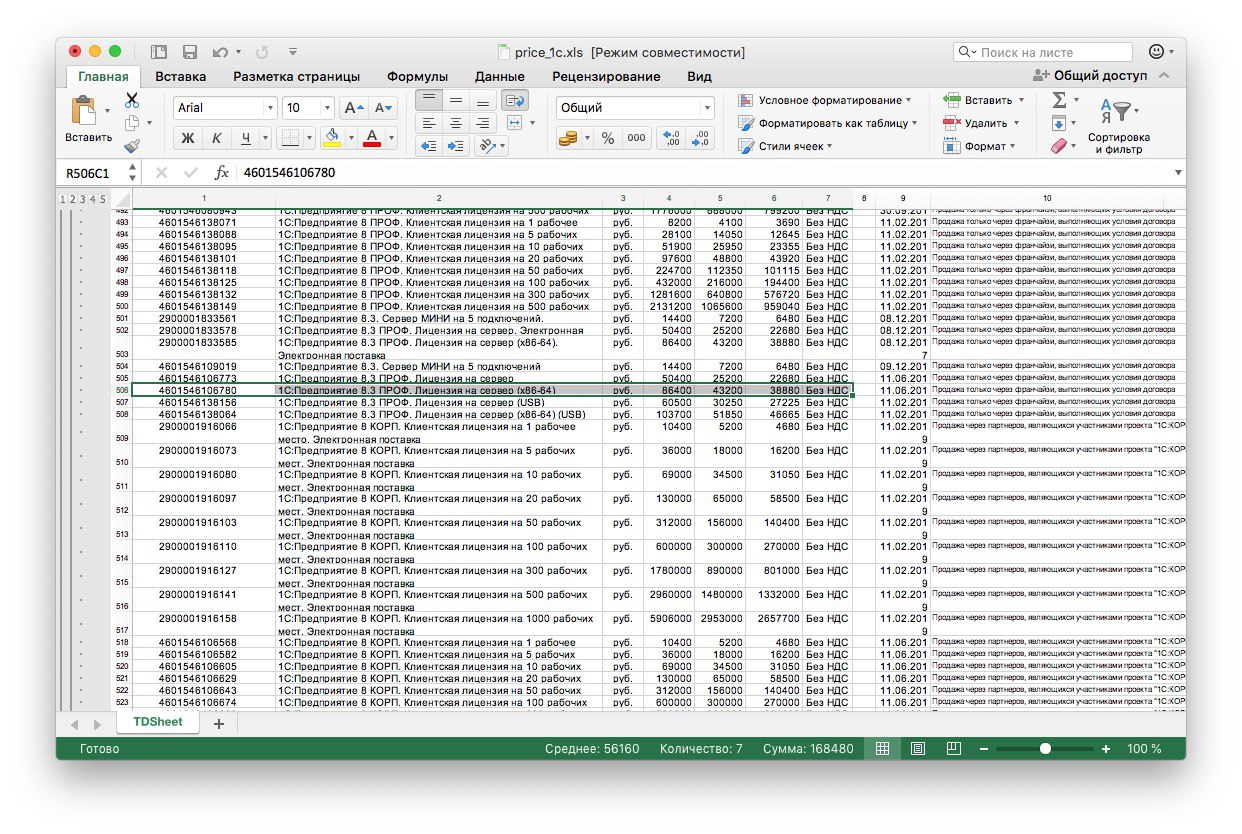Decrease font size with the small A icon
The width and height of the screenshot is (1242, 834).
pyautogui.click(x=383, y=108)
